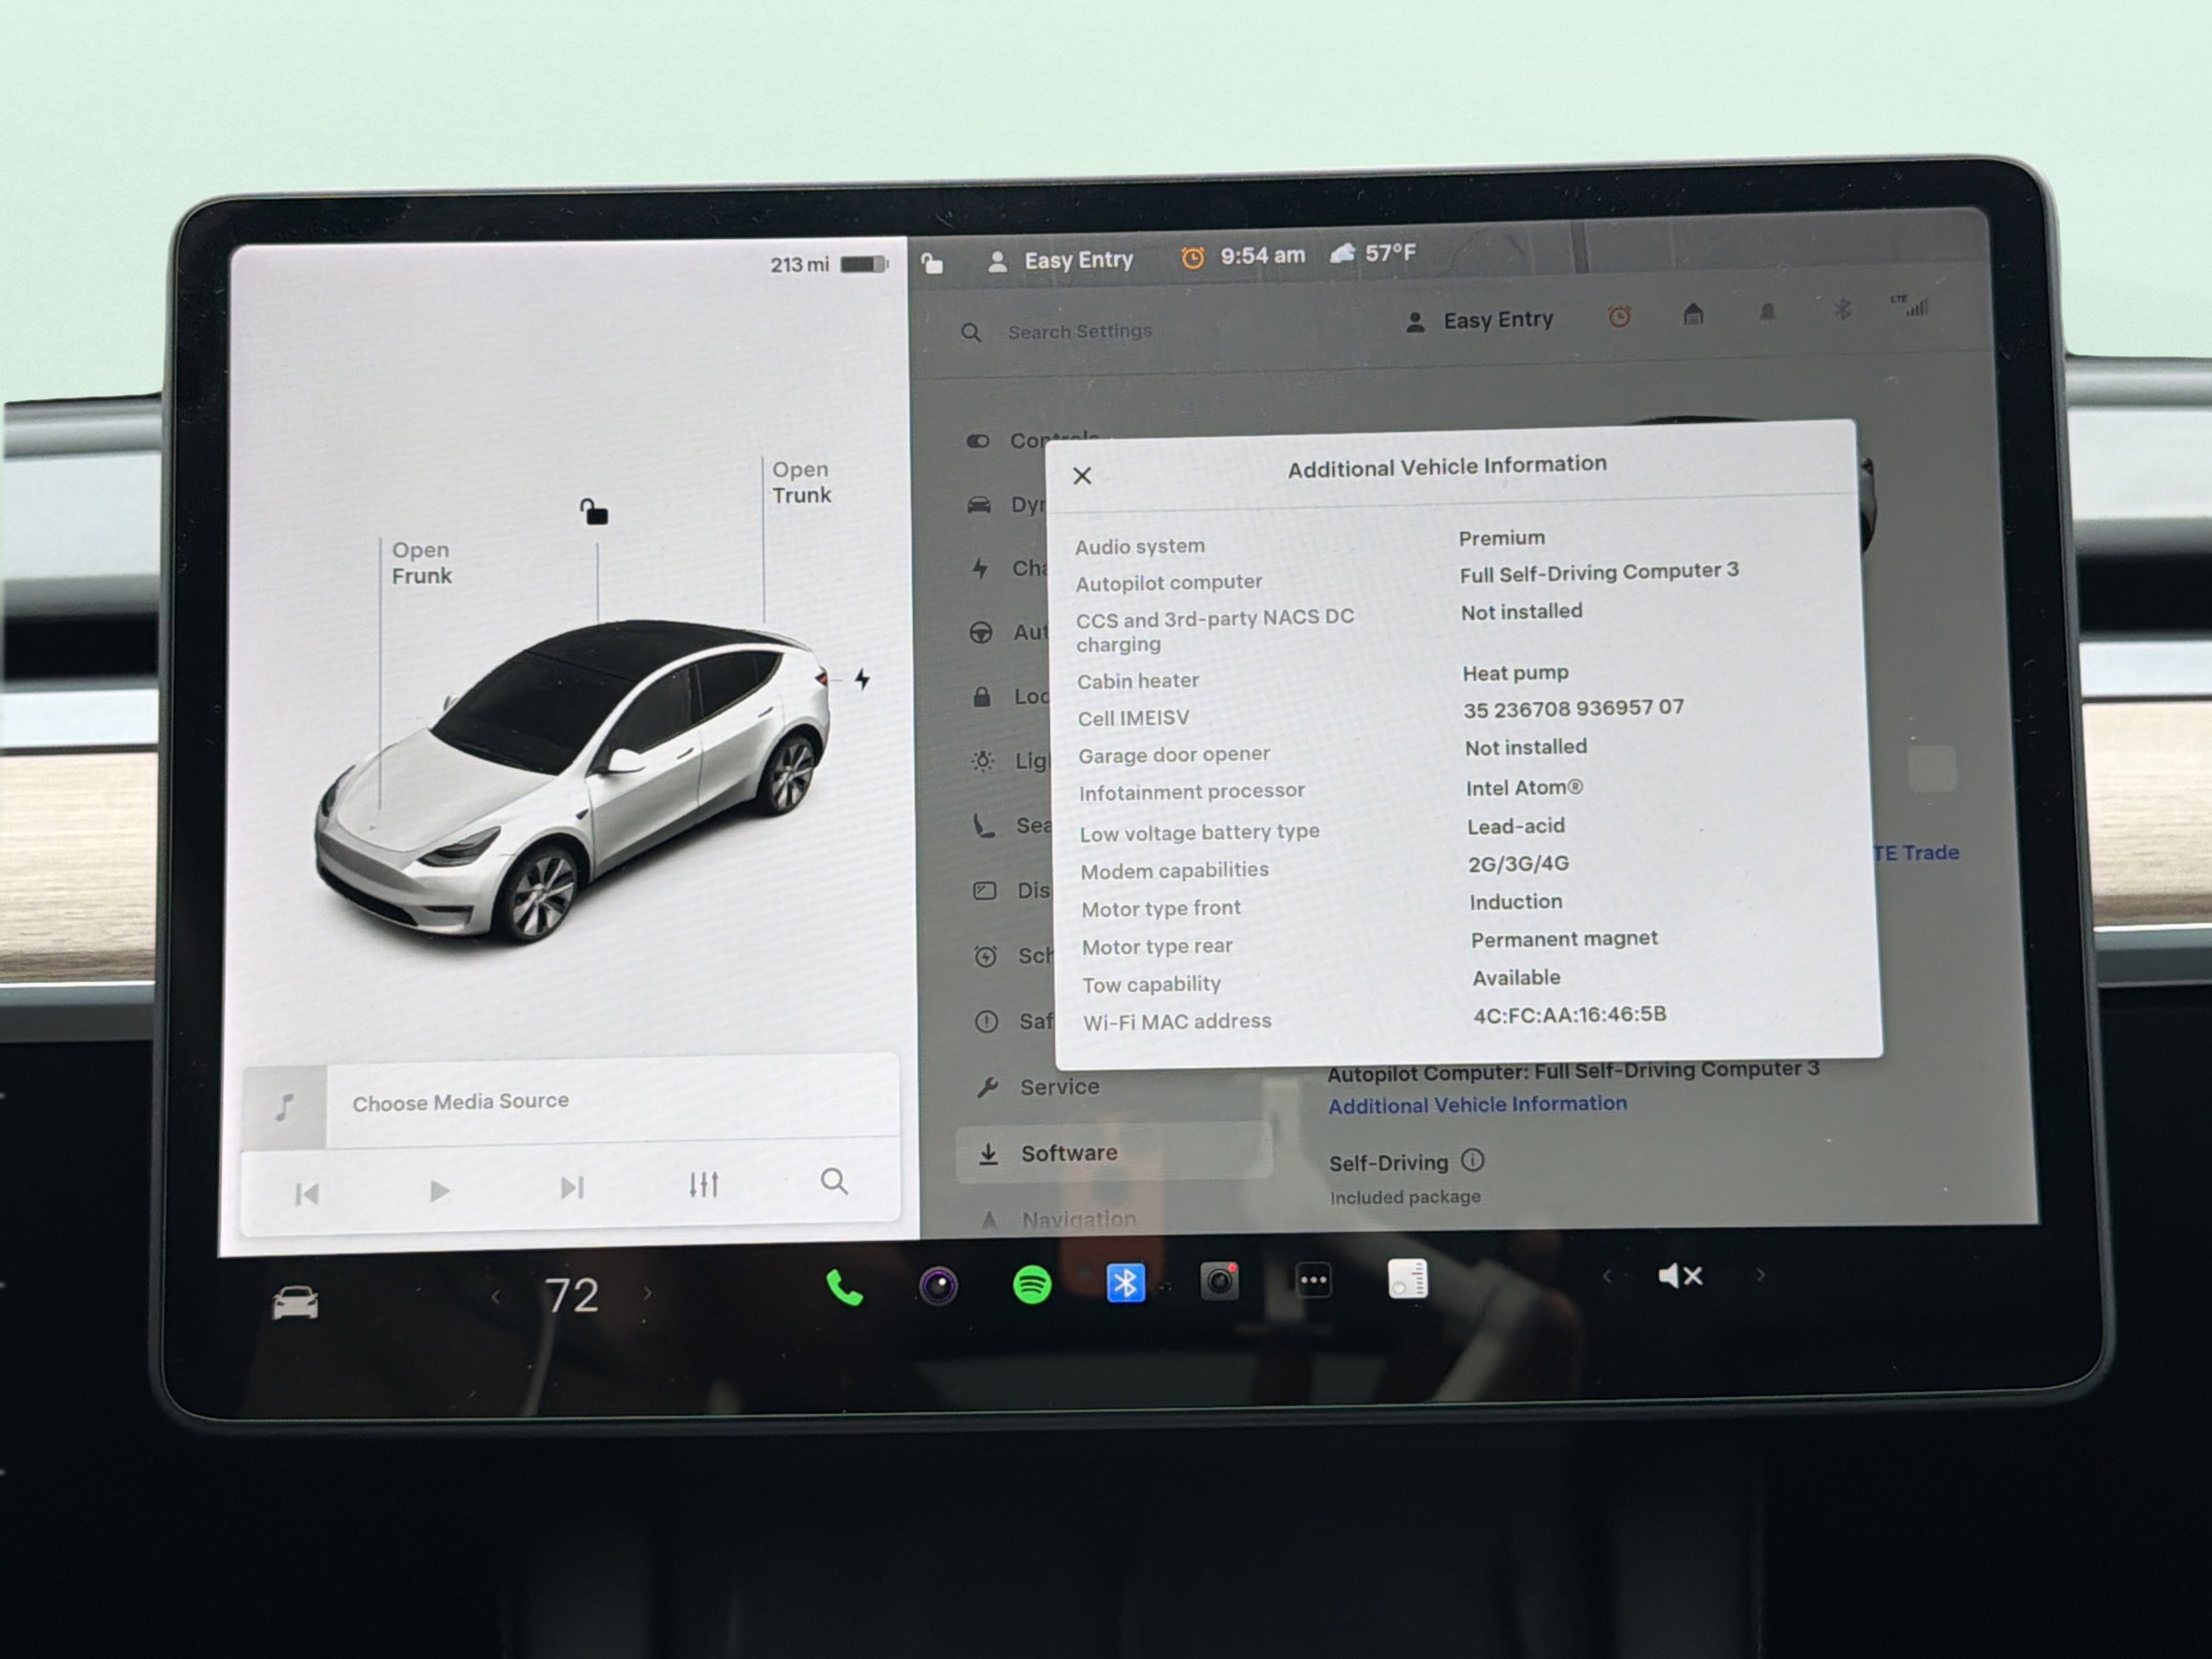Increase cabin temperature with right arrow
Screen dimensions: 2212x1659
[x=648, y=1293]
